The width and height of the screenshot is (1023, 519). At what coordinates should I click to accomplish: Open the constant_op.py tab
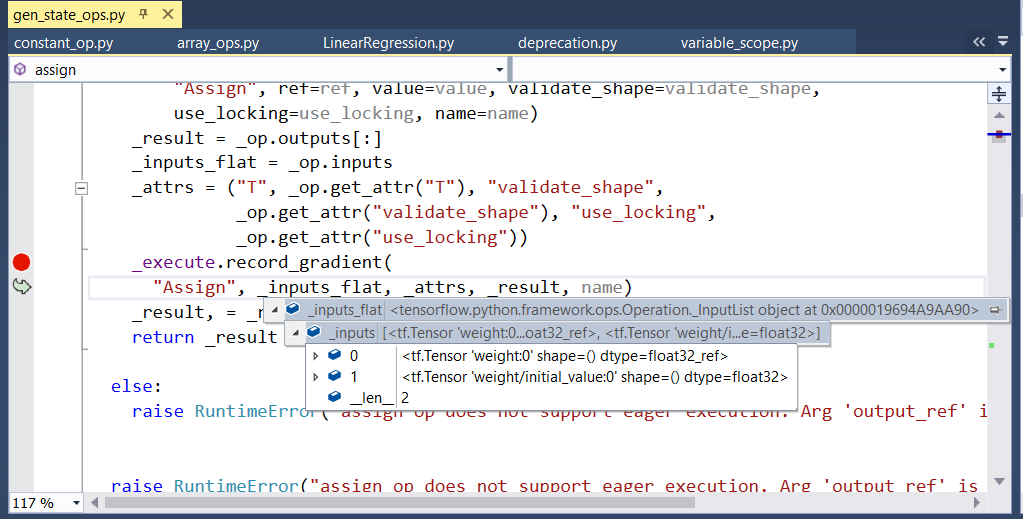point(63,43)
